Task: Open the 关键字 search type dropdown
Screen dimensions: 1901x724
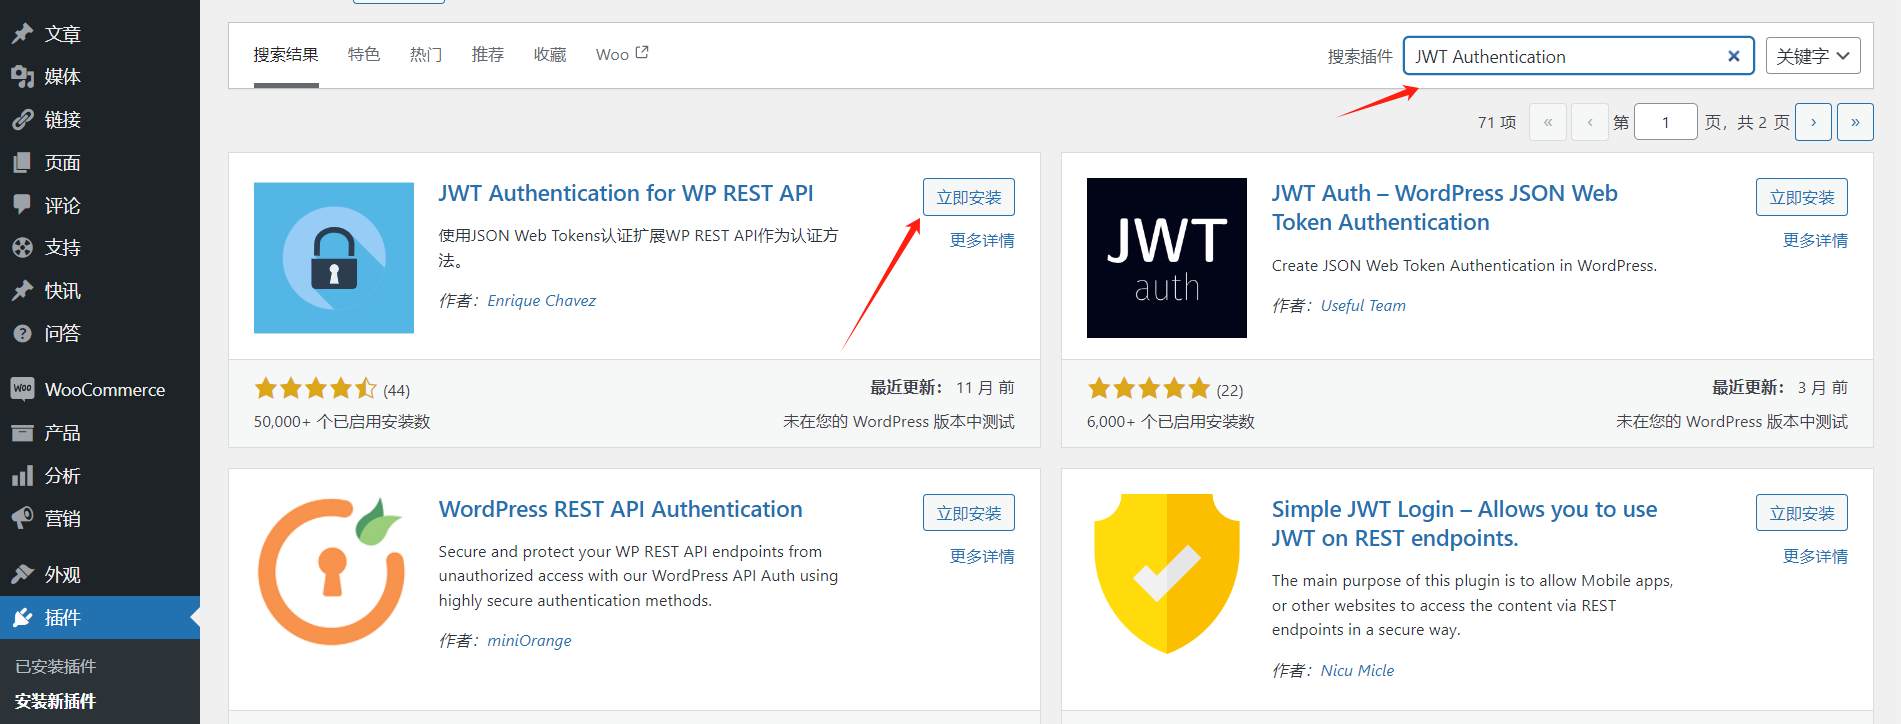Action: (1813, 56)
